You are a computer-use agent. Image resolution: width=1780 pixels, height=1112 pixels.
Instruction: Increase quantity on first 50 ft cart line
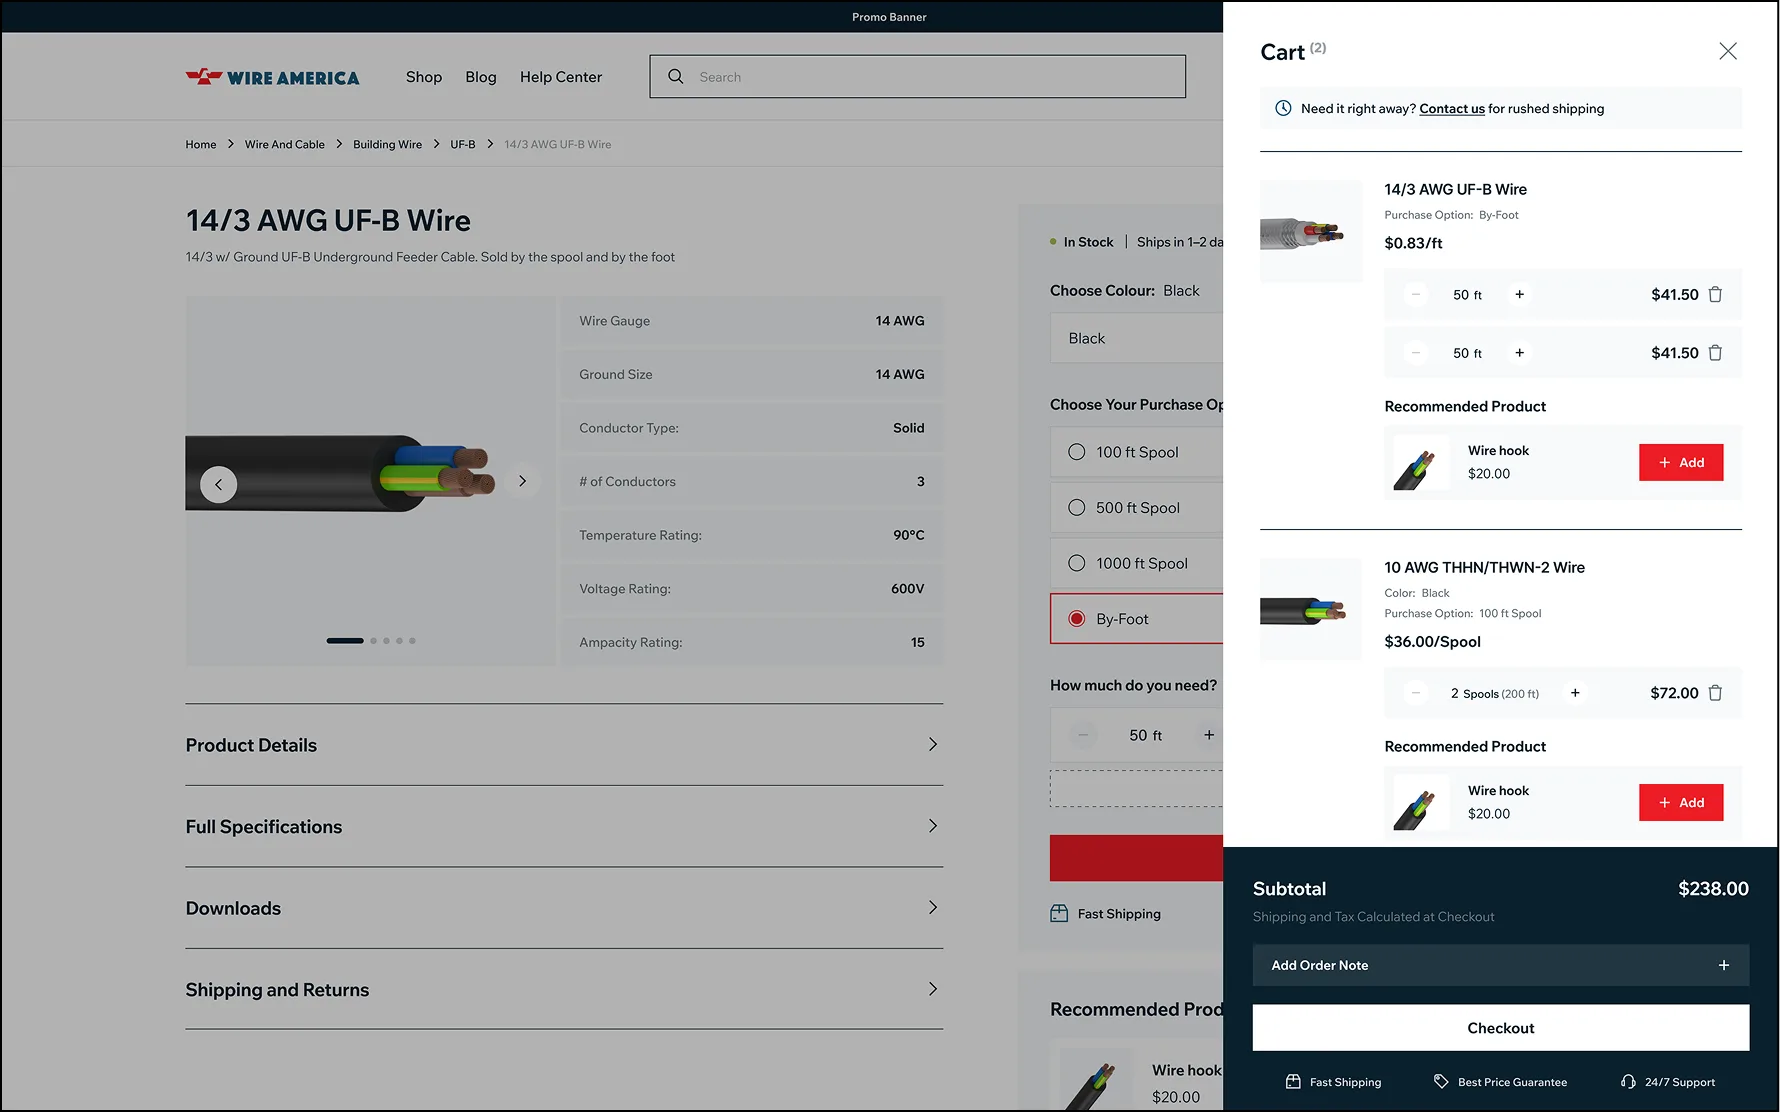1519,294
